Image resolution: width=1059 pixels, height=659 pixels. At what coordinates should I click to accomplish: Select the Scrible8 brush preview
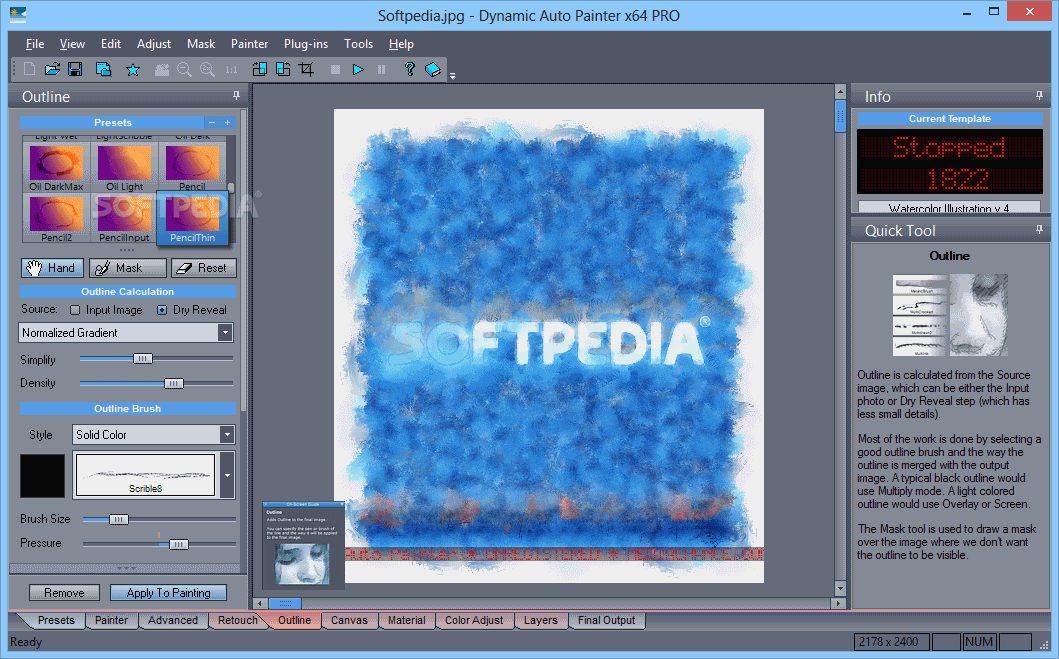click(145, 475)
